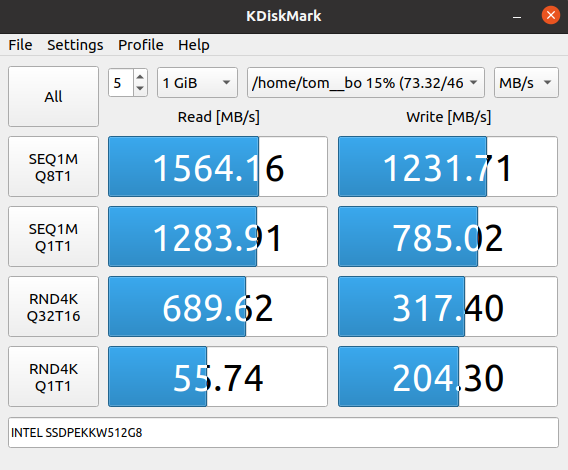This screenshot has height=470, width=568.
Task: Start the SEQ1M Q8T1 benchmark
Action: (x=54, y=167)
